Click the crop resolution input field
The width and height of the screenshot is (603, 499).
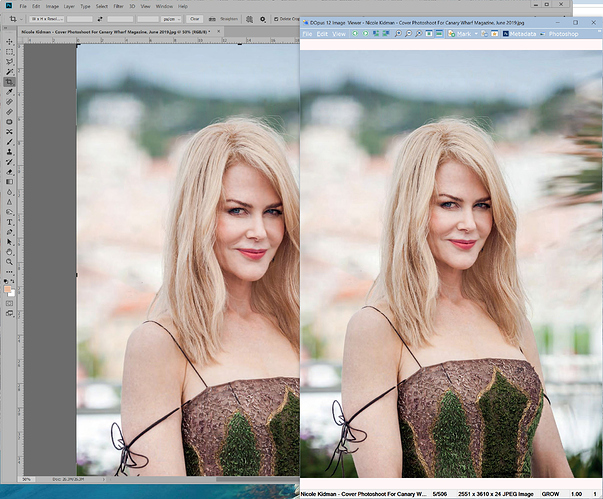pos(148,19)
